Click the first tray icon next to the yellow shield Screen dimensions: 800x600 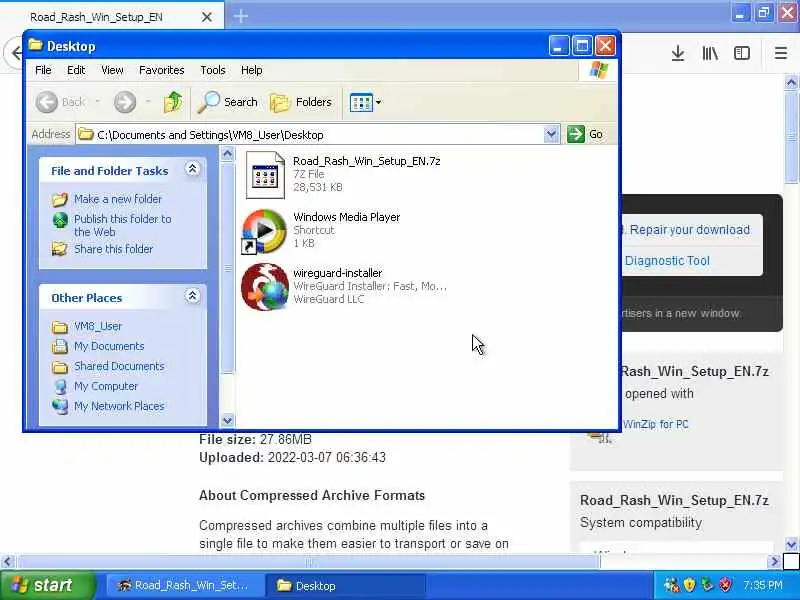coord(671,585)
